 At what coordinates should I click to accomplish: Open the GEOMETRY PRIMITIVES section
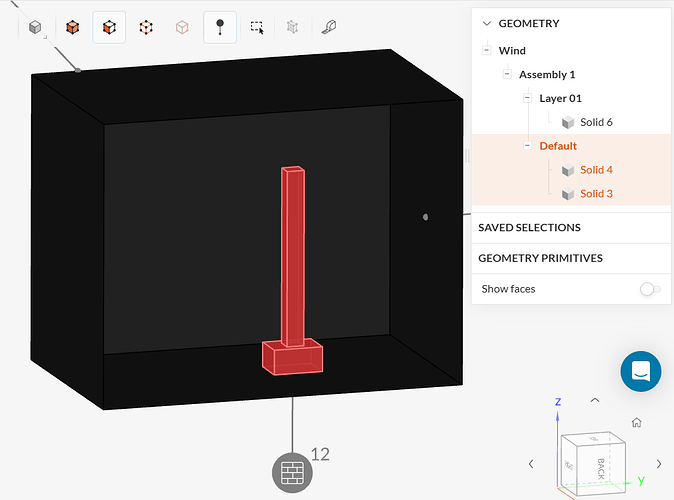(x=571, y=258)
